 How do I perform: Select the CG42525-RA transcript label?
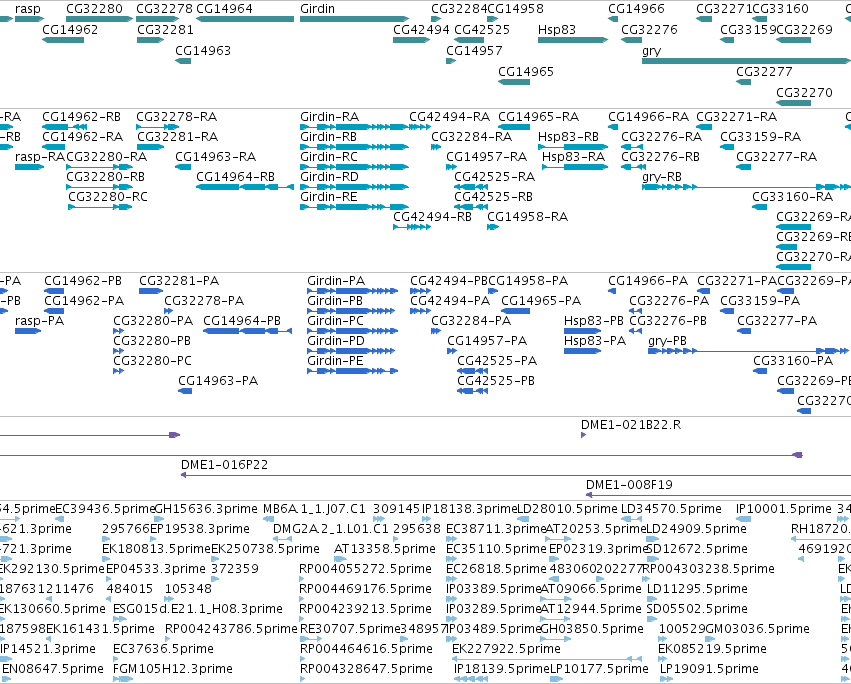coord(494,177)
